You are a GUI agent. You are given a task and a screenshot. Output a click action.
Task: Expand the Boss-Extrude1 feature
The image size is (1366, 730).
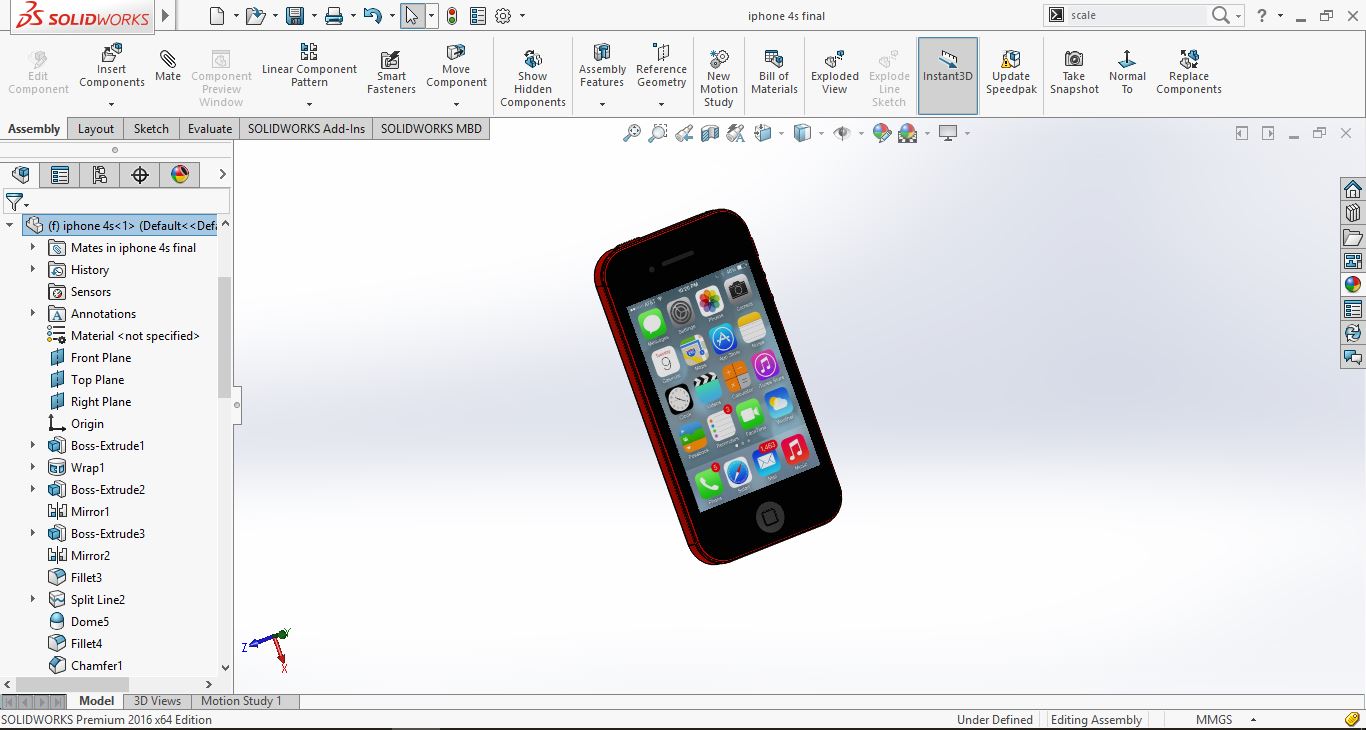(x=33, y=445)
